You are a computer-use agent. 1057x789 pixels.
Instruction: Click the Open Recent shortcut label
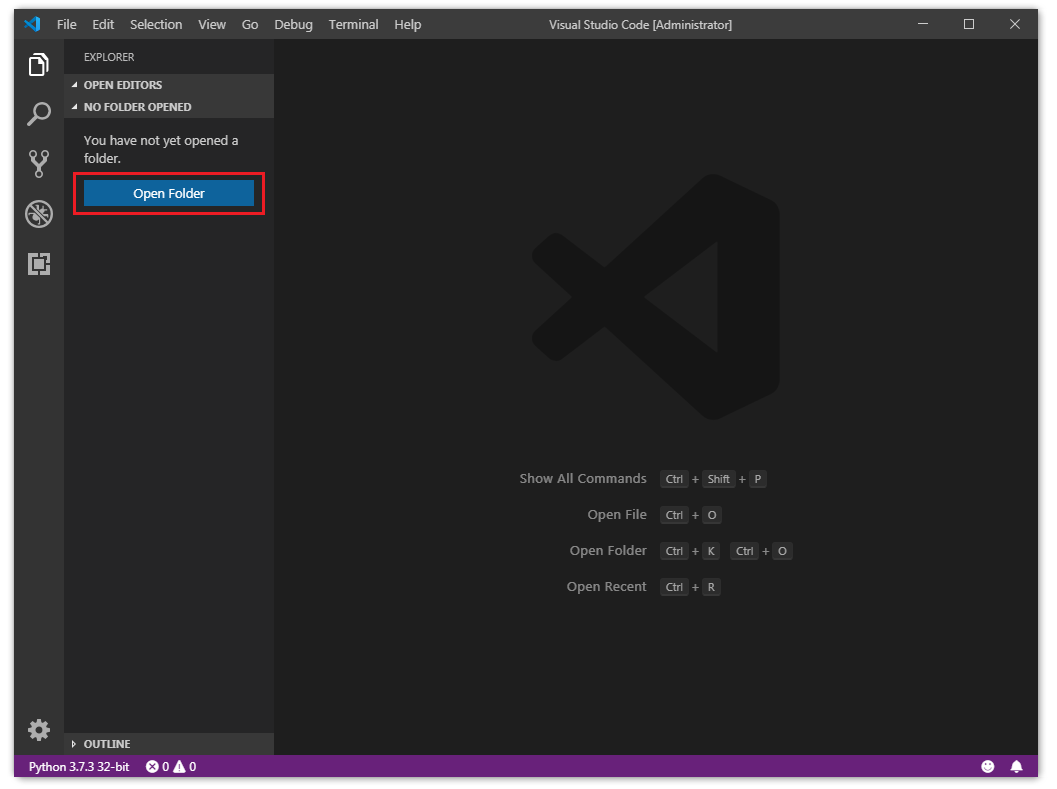click(606, 587)
